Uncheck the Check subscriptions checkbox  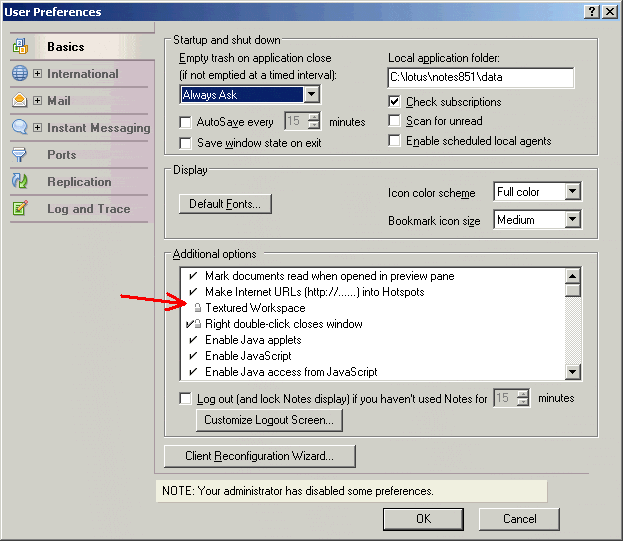pos(395,102)
